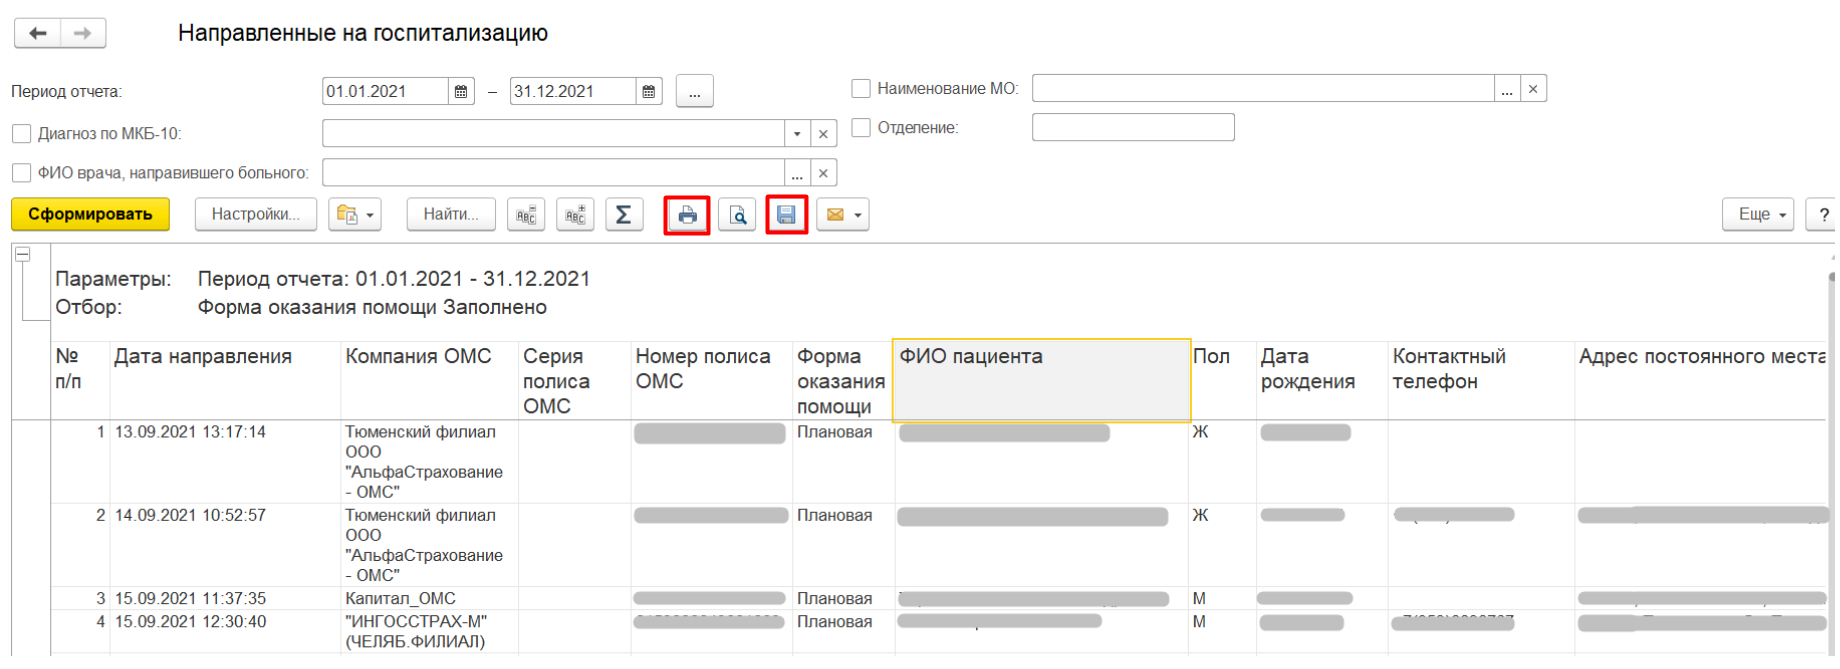1840x669 pixels.
Task: Open report variants dropdown menu
Action: (355, 215)
